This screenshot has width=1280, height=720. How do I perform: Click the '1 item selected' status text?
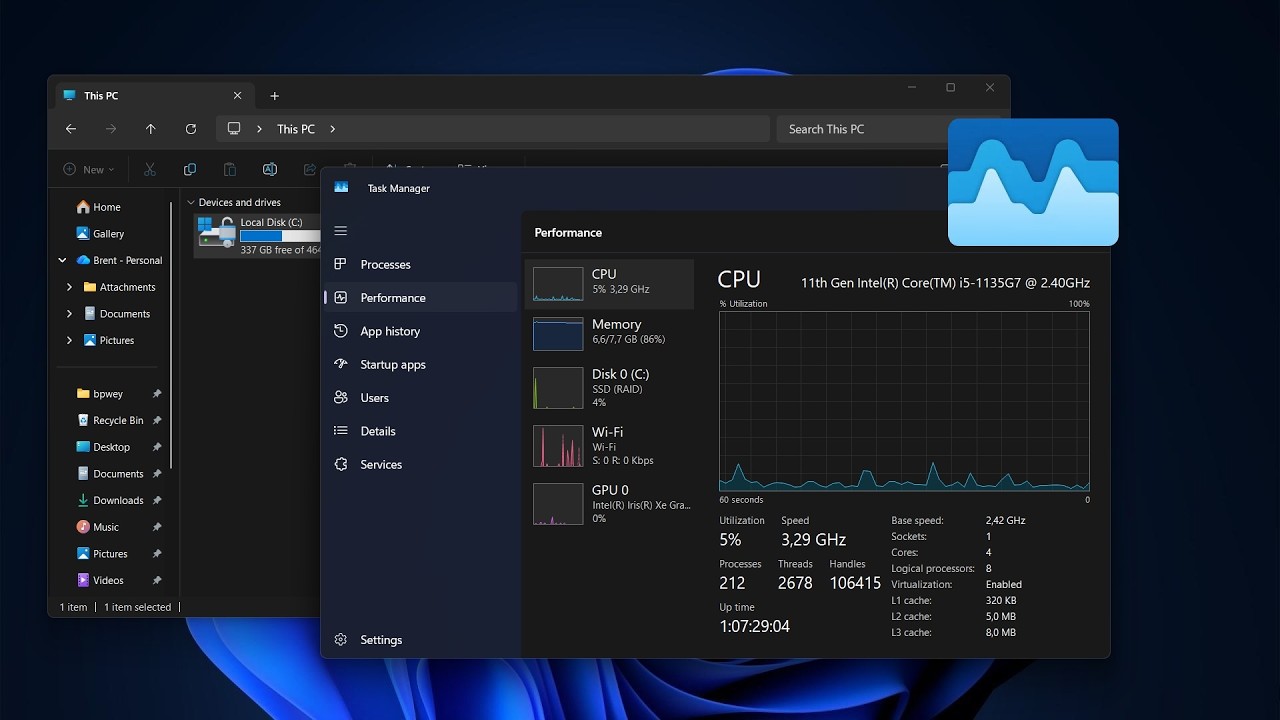(138, 607)
